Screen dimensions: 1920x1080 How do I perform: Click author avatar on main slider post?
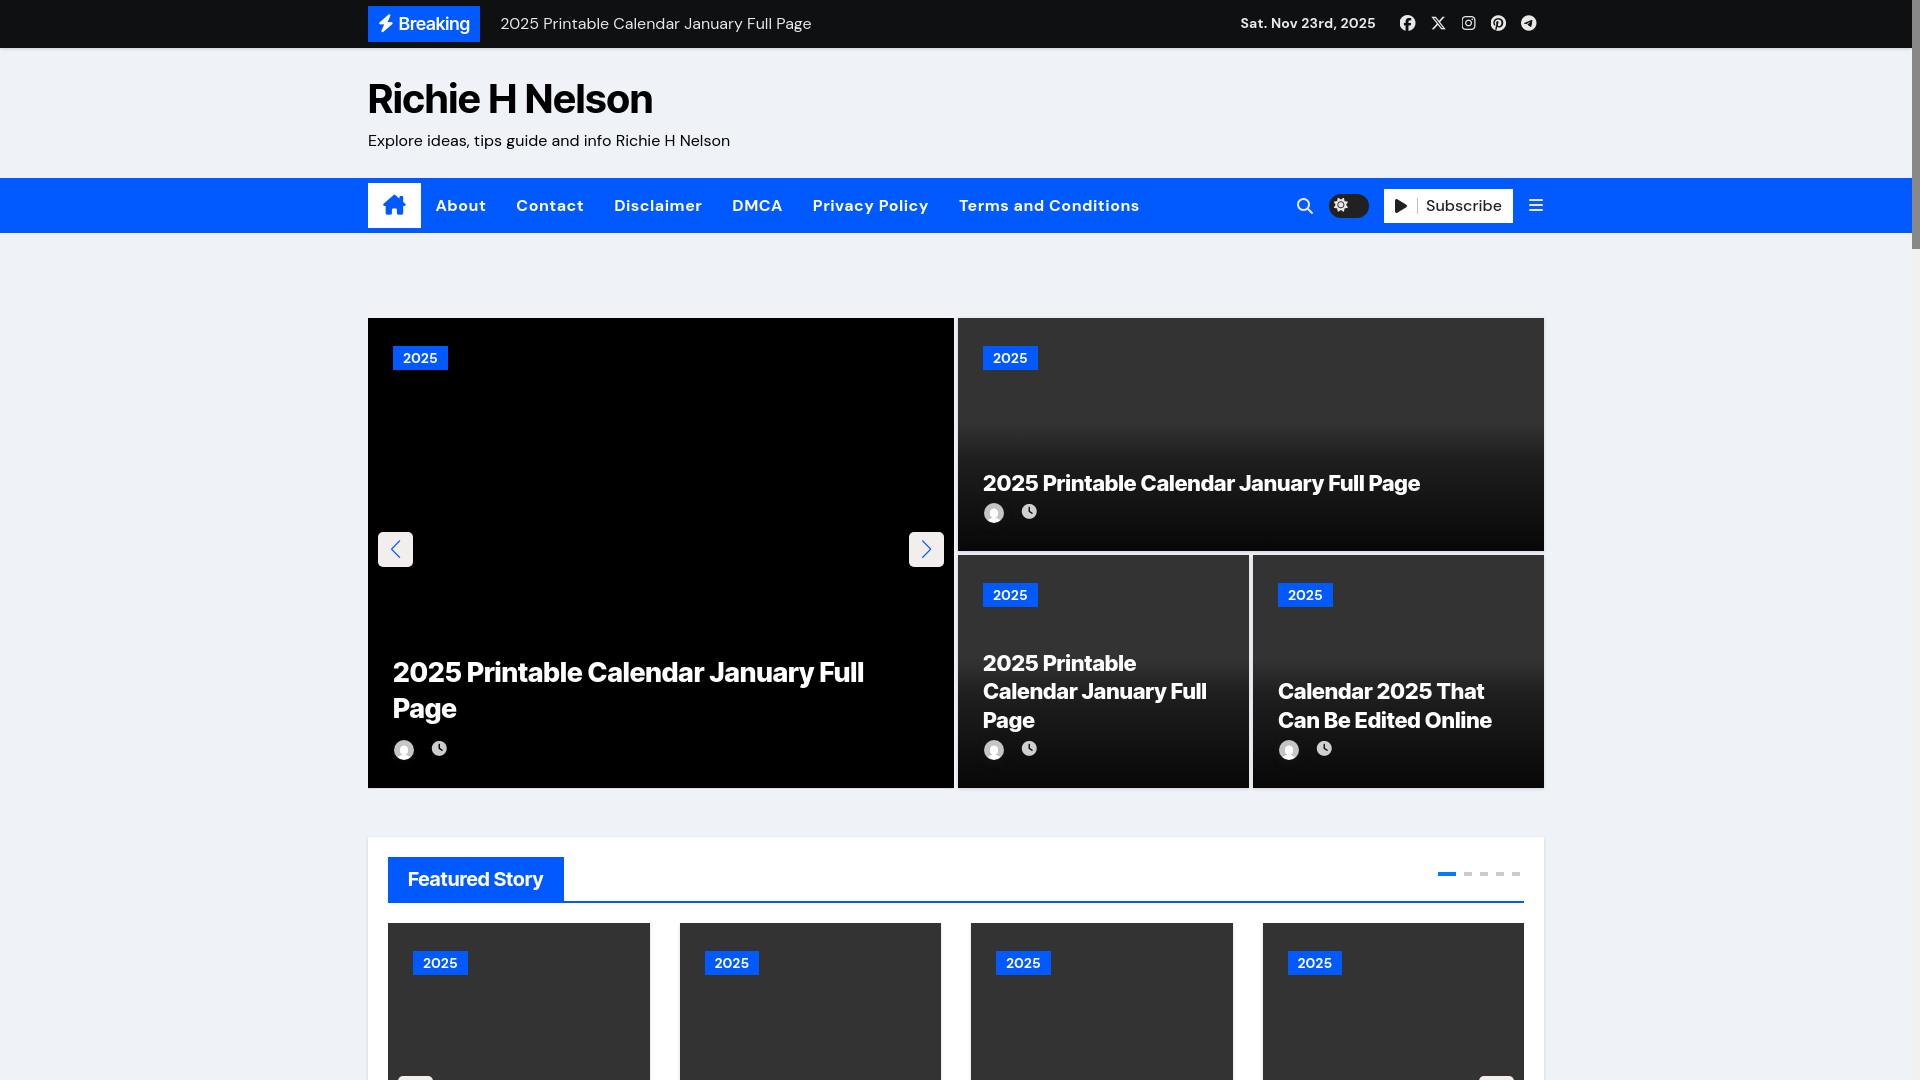coord(404,750)
